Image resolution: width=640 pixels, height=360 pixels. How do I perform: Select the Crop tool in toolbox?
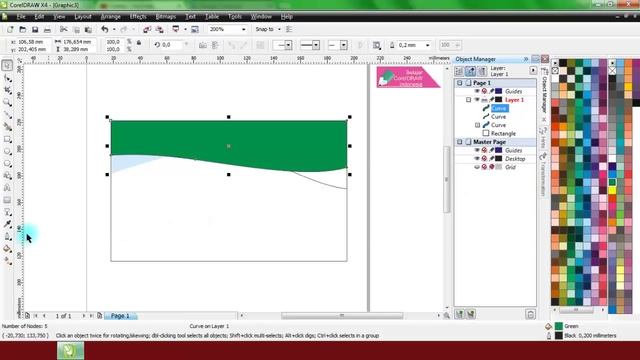pos(7,90)
